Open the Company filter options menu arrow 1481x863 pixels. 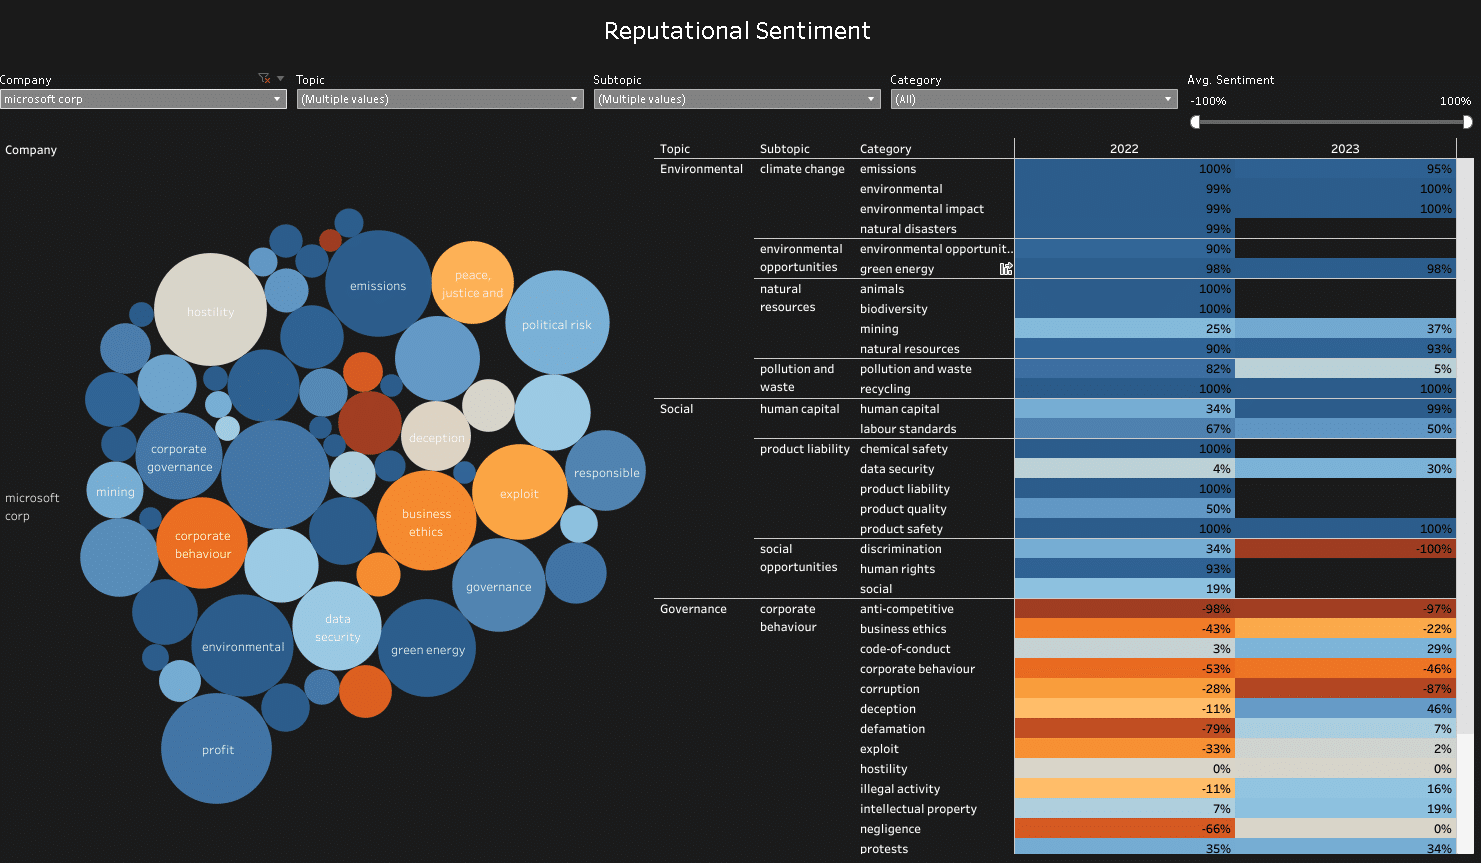tap(281, 78)
